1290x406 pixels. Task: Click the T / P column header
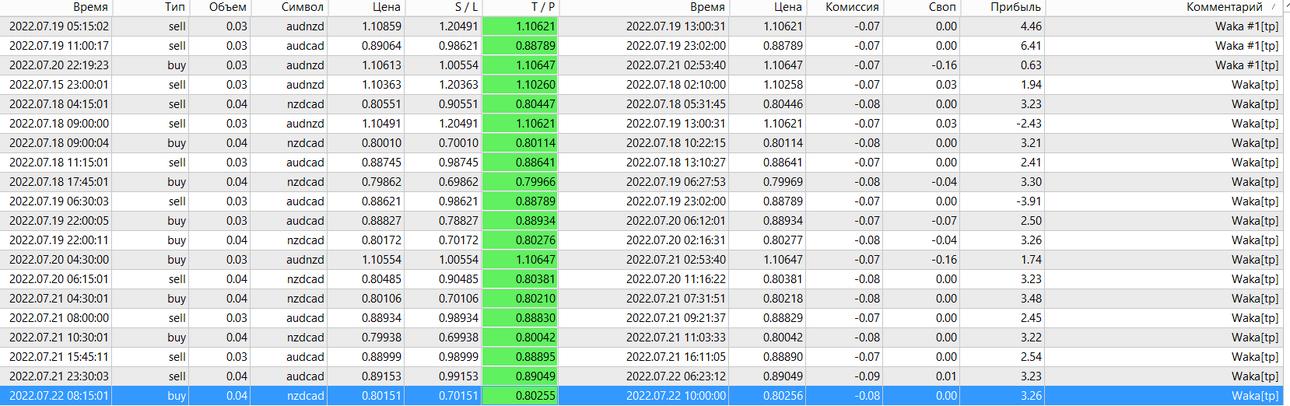click(542, 7)
